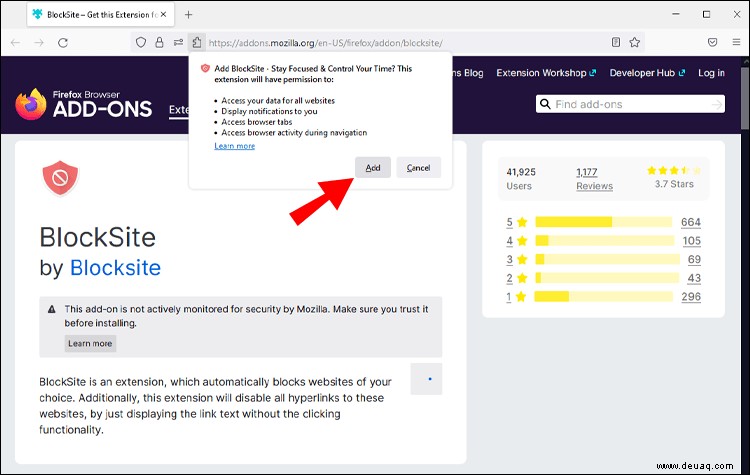Click Add to install BlockSite
The width and height of the screenshot is (750, 475).
pos(373,167)
